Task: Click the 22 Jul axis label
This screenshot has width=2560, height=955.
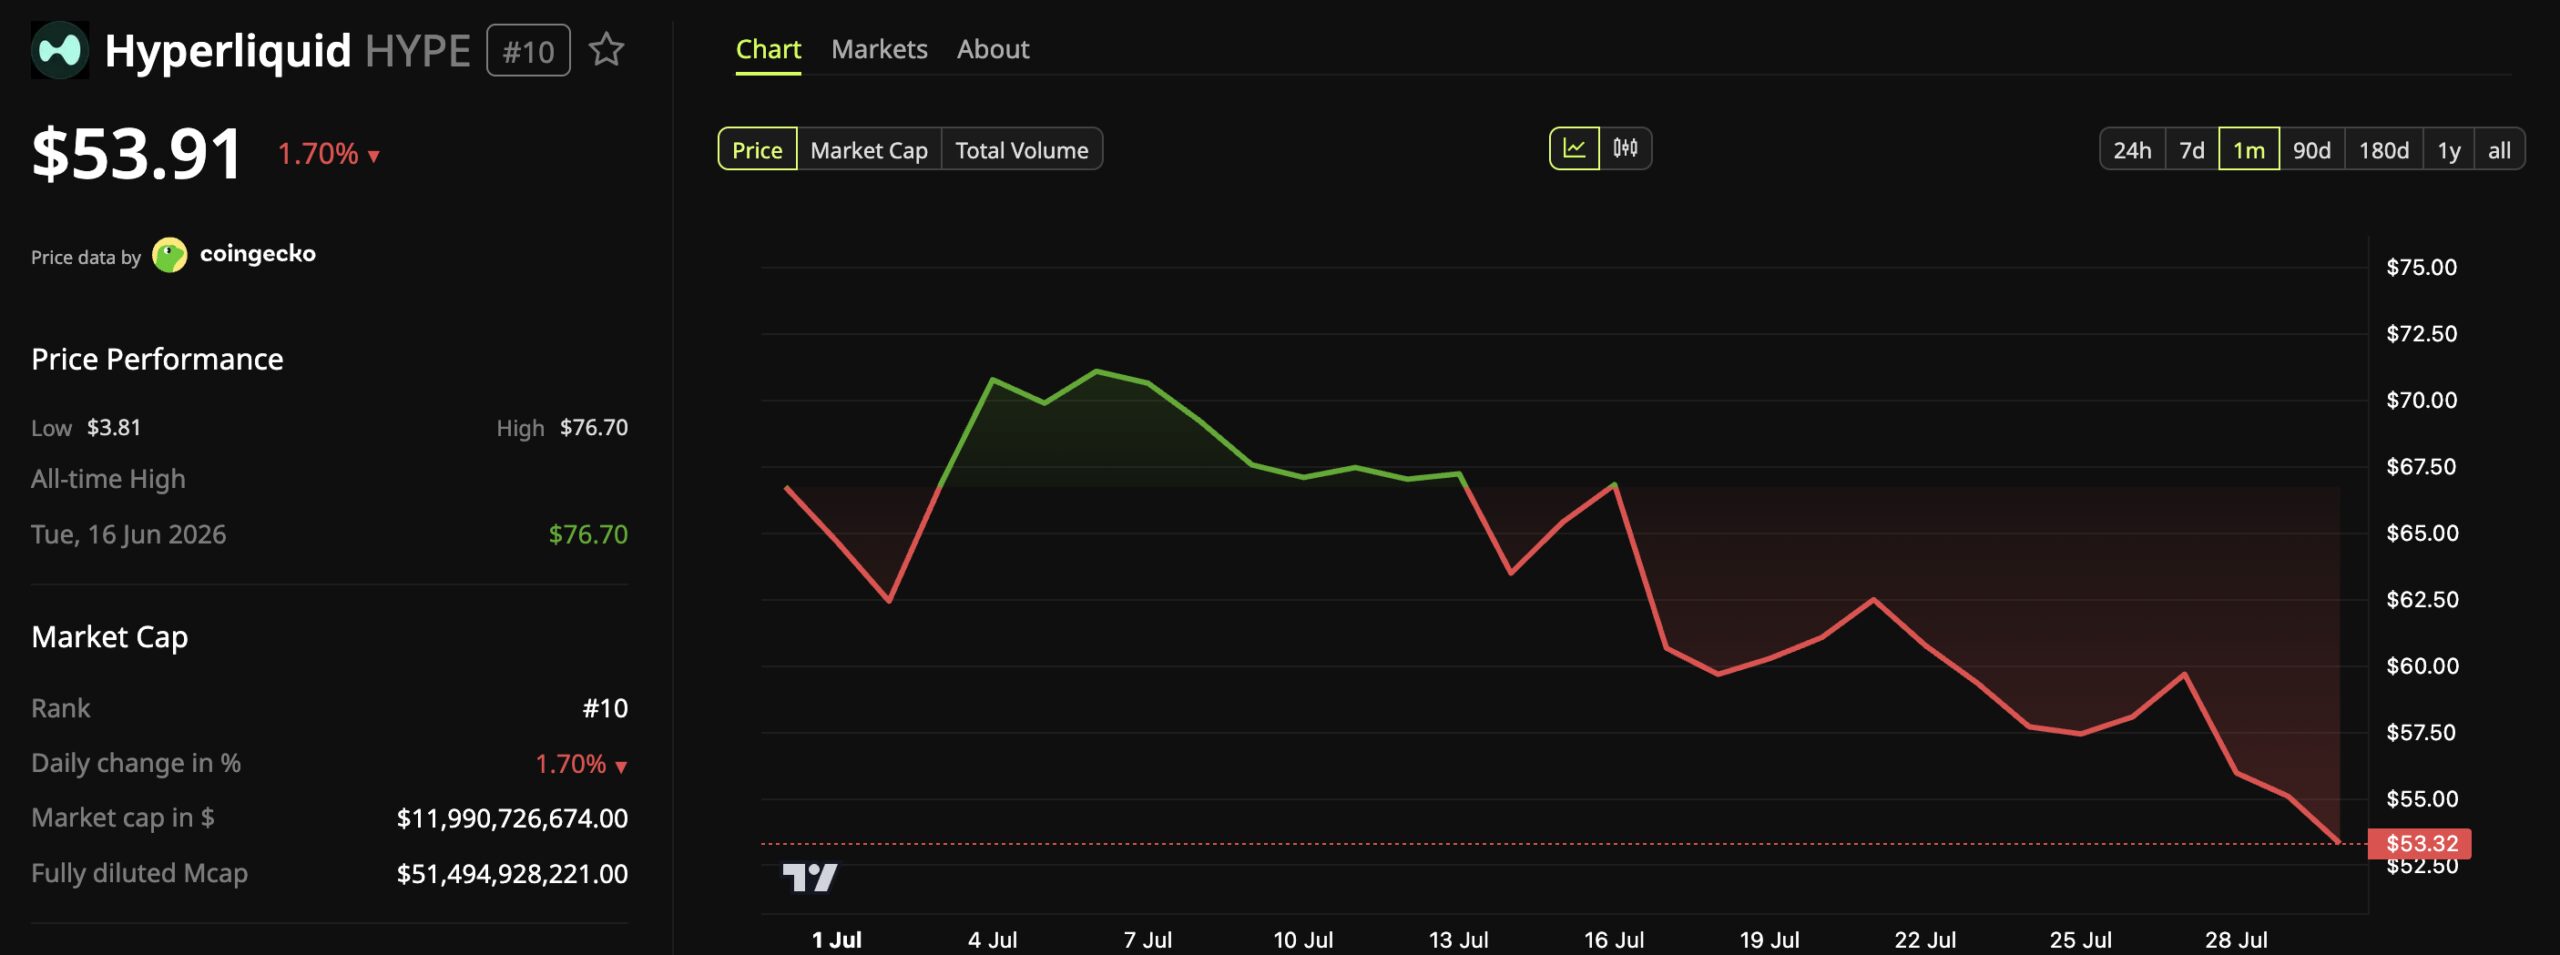Action: [x=1925, y=940]
